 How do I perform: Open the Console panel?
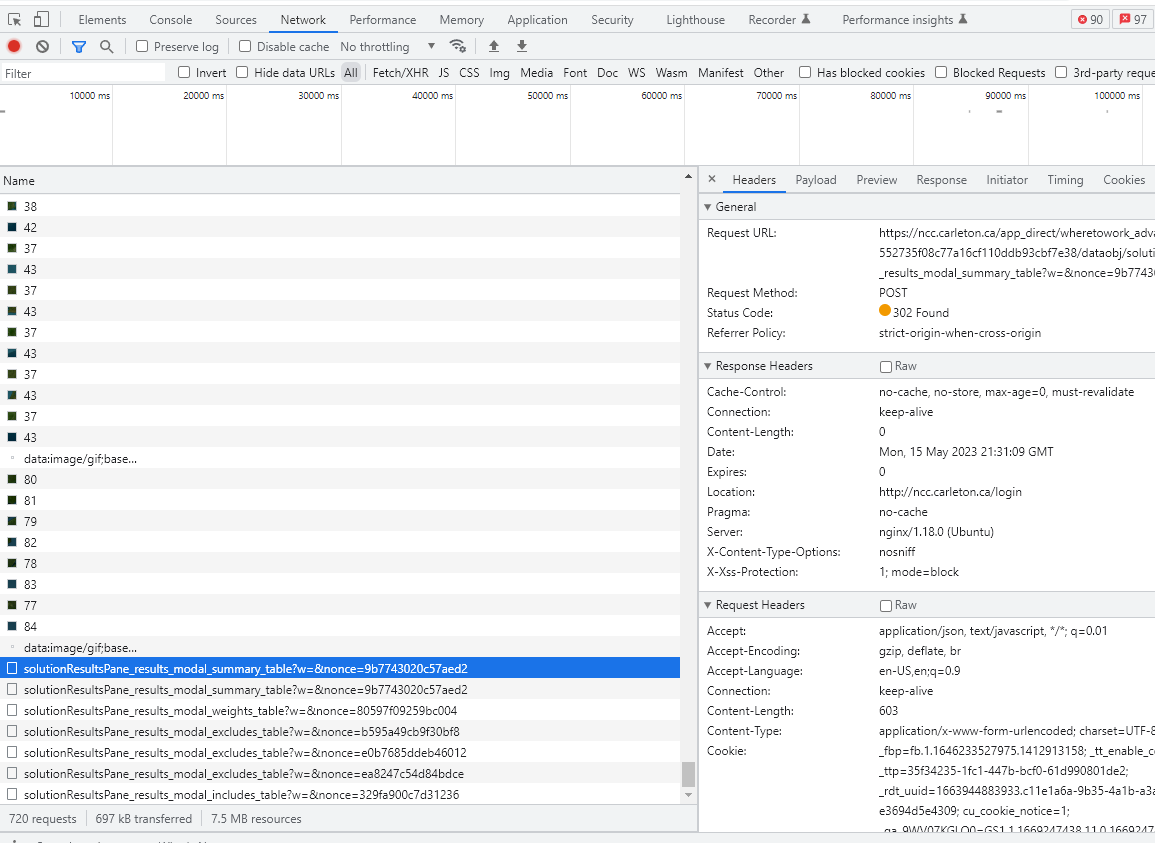tap(170, 19)
